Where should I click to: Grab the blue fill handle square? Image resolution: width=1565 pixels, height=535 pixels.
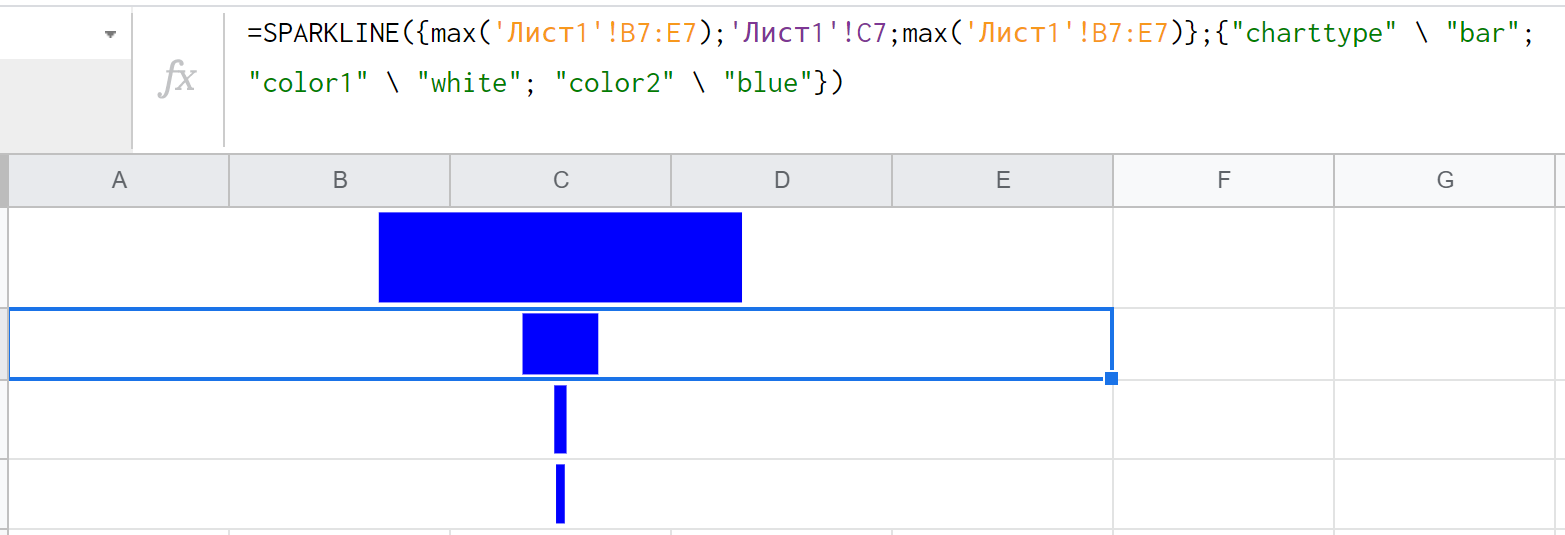tap(1111, 378)
